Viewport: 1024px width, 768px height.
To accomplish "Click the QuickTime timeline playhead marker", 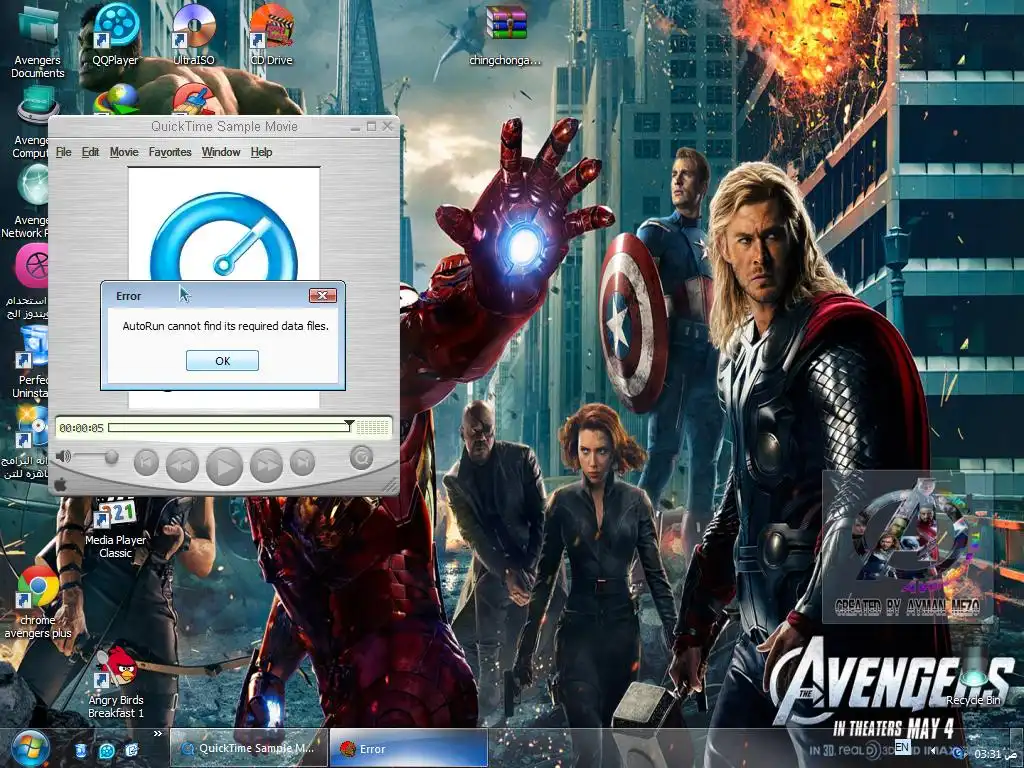I will click(349, 424).
